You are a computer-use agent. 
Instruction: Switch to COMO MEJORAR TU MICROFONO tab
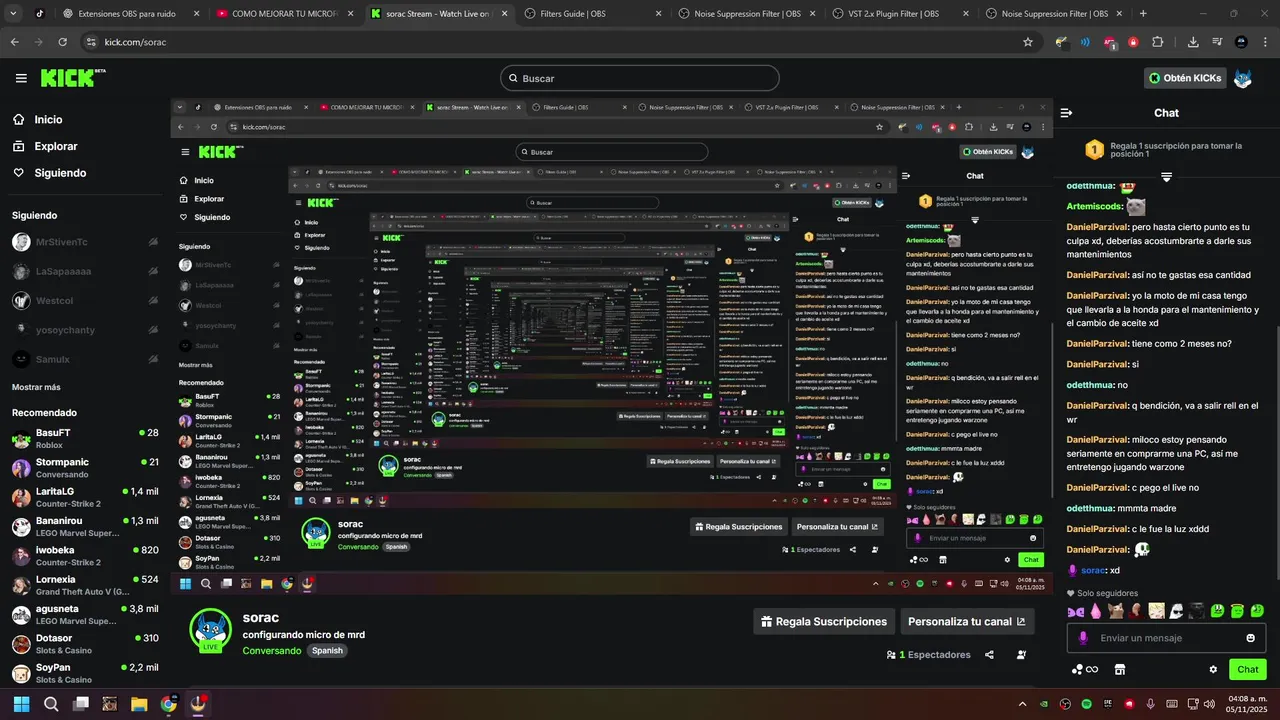pos(285,14)
